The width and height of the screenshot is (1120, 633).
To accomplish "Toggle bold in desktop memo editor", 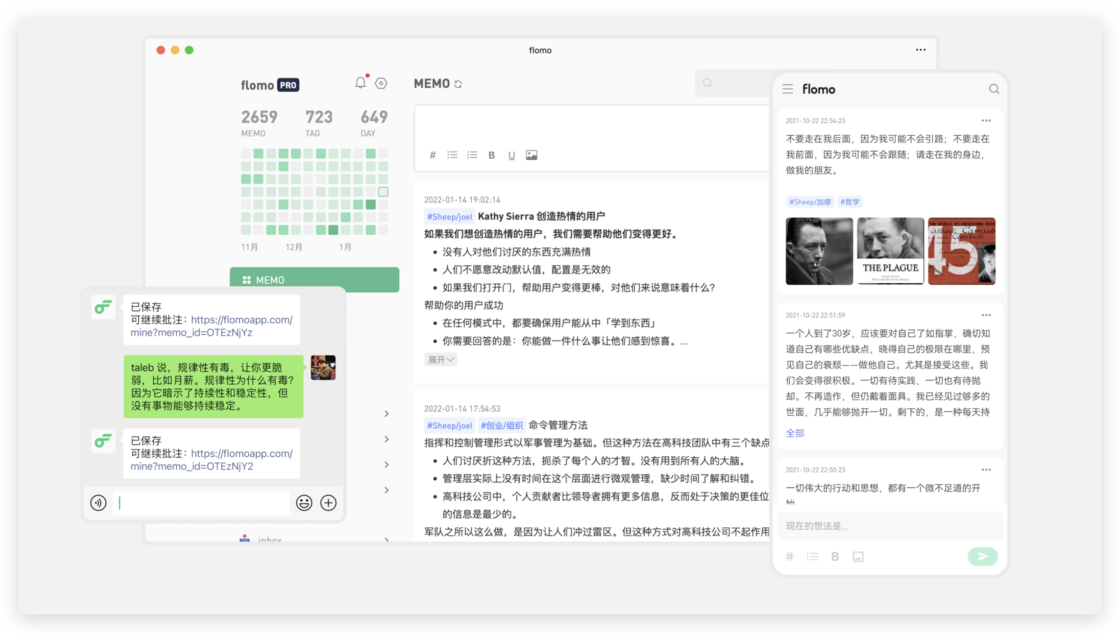I will click(x=491, y=155).
